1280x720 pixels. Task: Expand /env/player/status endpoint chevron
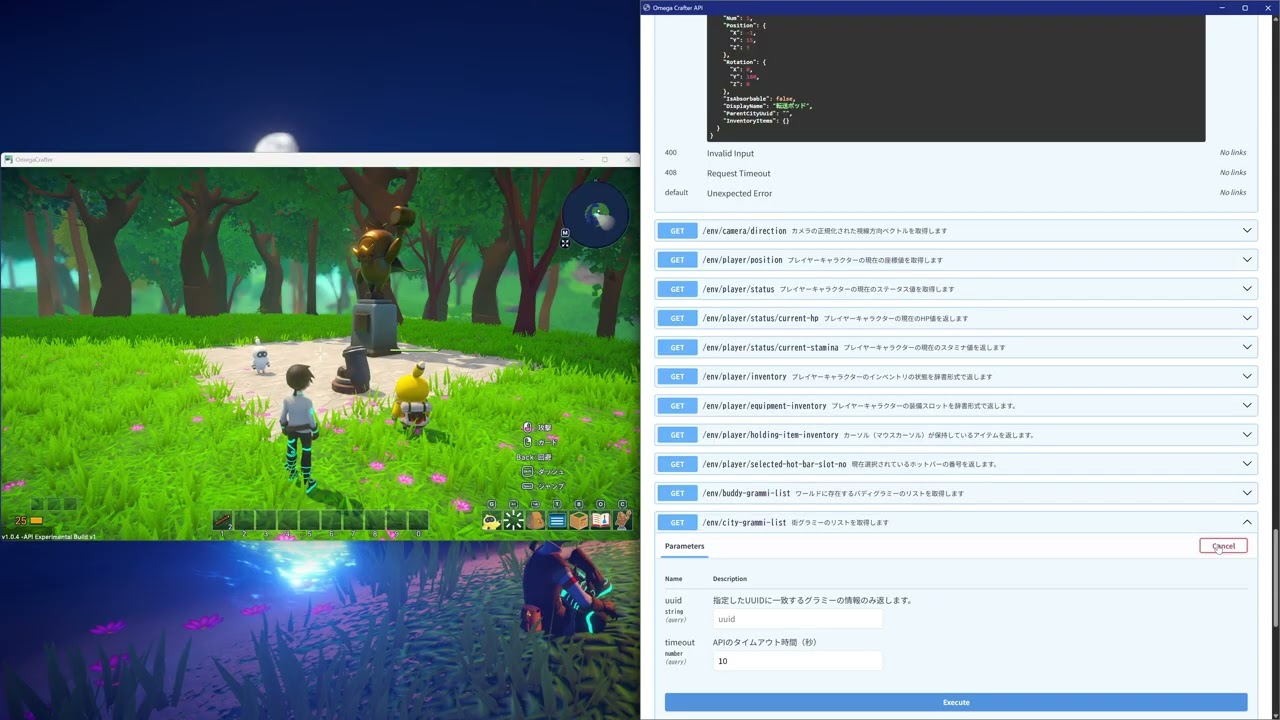[x=1247, y=289]
